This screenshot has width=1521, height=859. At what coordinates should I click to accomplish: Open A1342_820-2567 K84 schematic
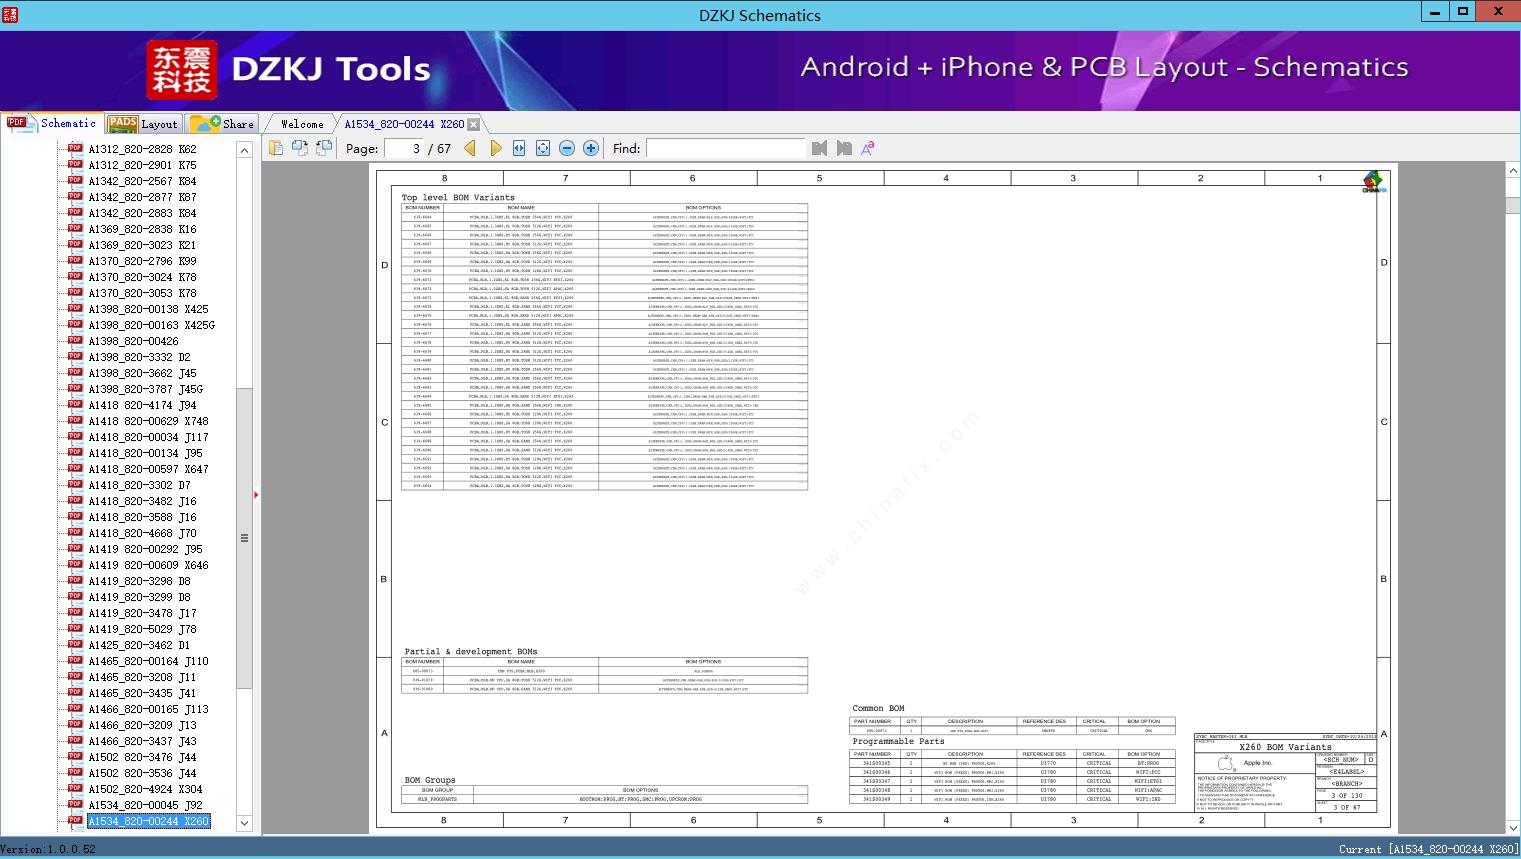click(142, 181)
